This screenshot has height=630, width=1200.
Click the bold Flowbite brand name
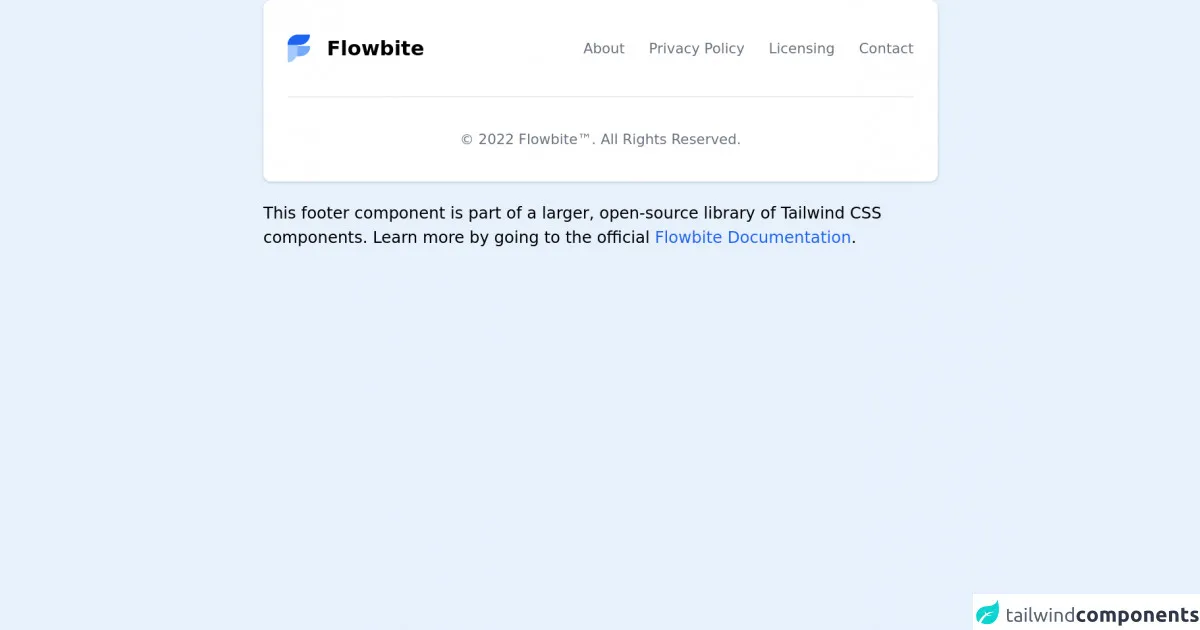[x=375, y=48]
